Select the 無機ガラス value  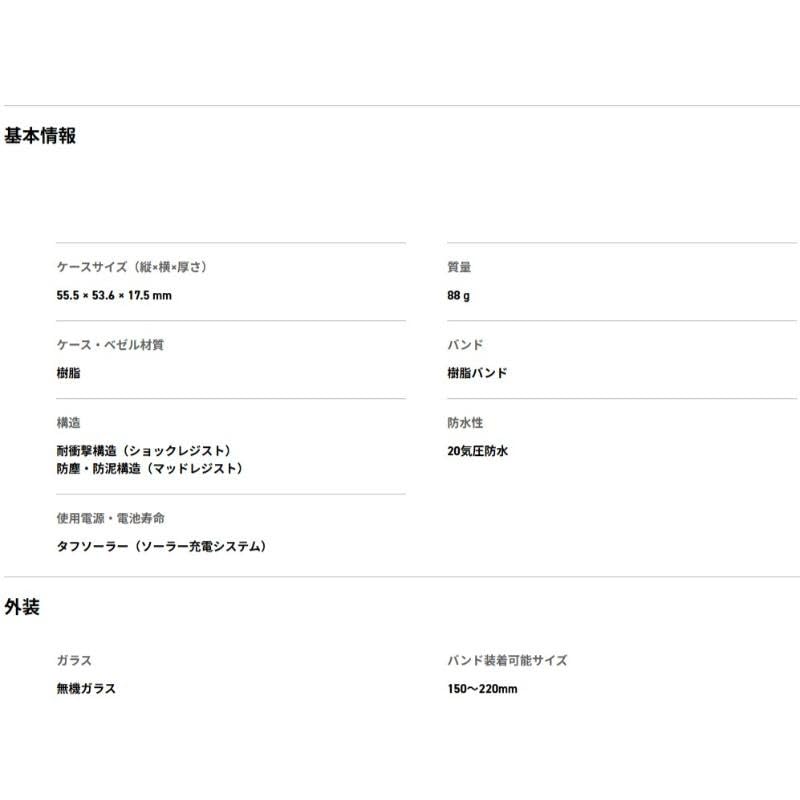click(x=86, y=689)
